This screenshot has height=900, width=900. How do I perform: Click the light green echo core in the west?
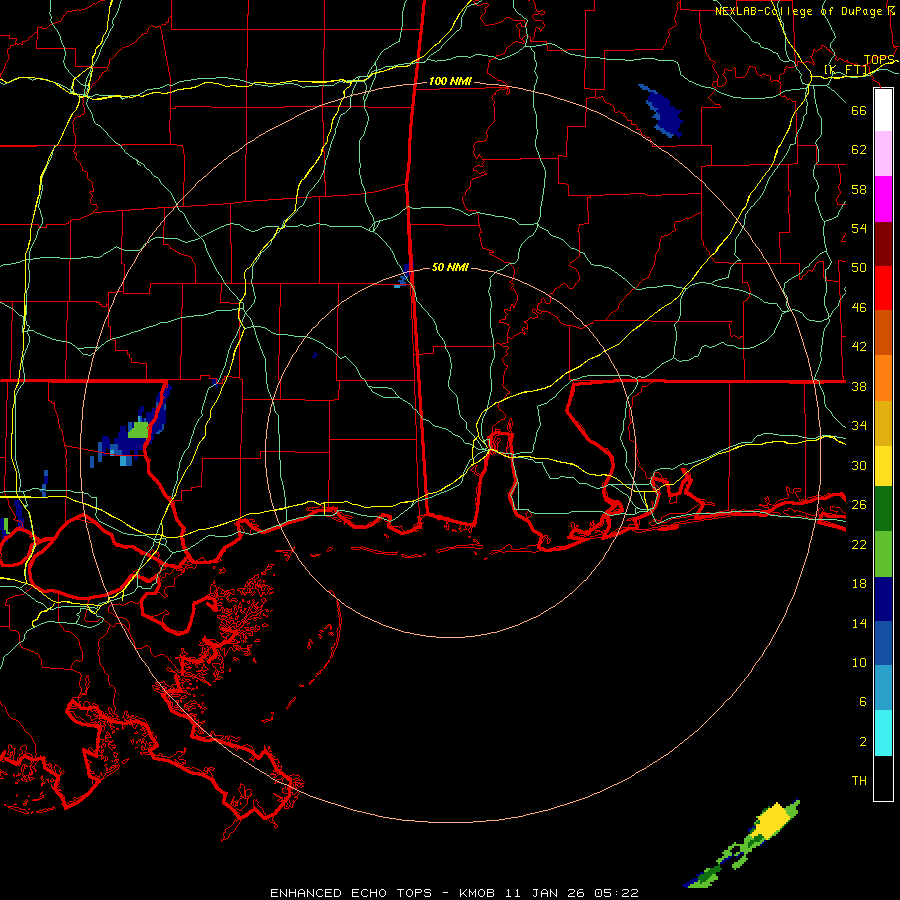click(138, 430)
